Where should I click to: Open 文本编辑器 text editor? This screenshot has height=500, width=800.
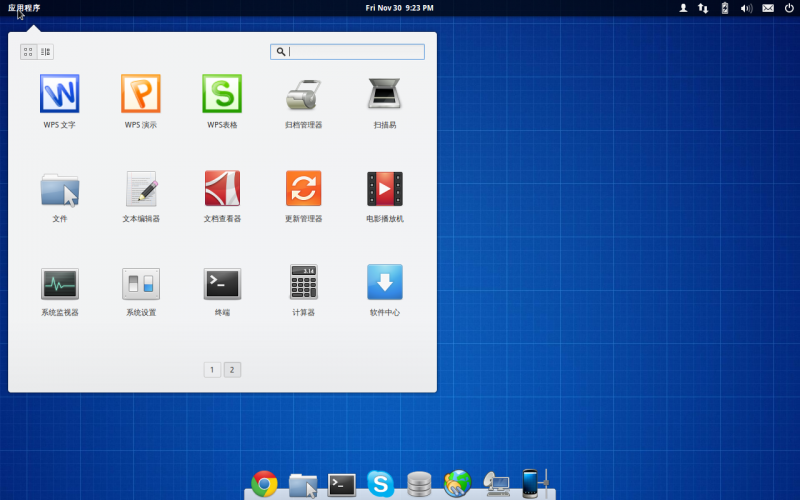click(141, 189)
